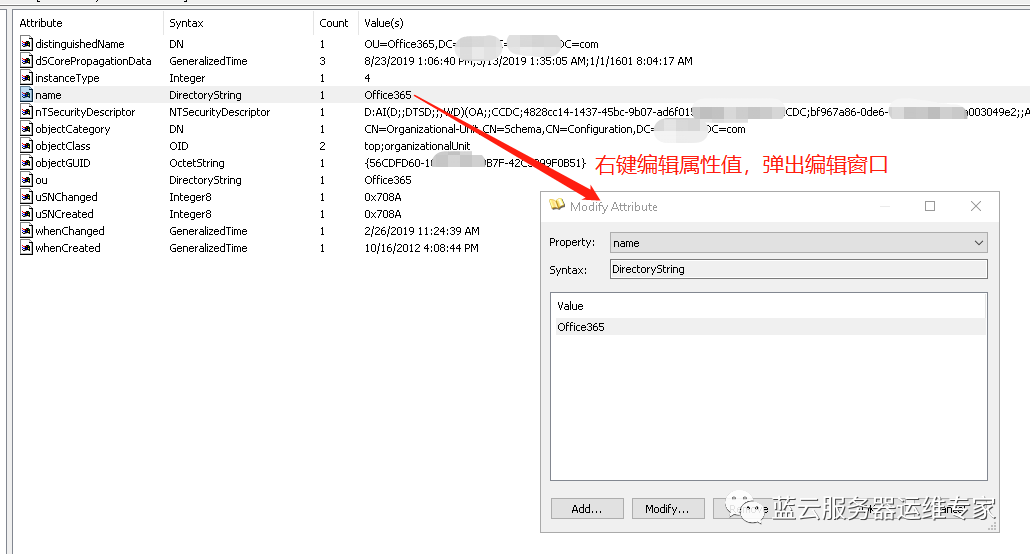Screen dimensions: 1030x554
Task: Click the nTSecurityDescriptor attribute icon
Action: click(x=26, y=112)
